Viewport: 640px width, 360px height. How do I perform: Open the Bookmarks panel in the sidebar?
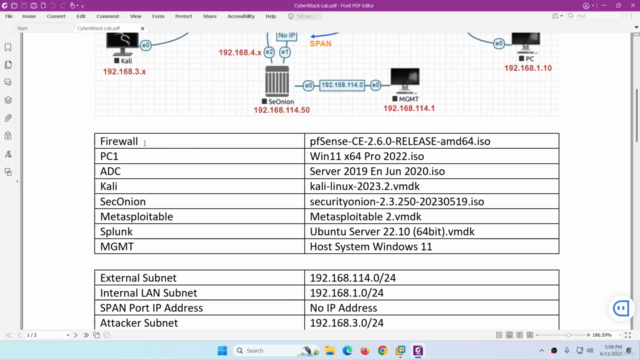click(8, 47)
